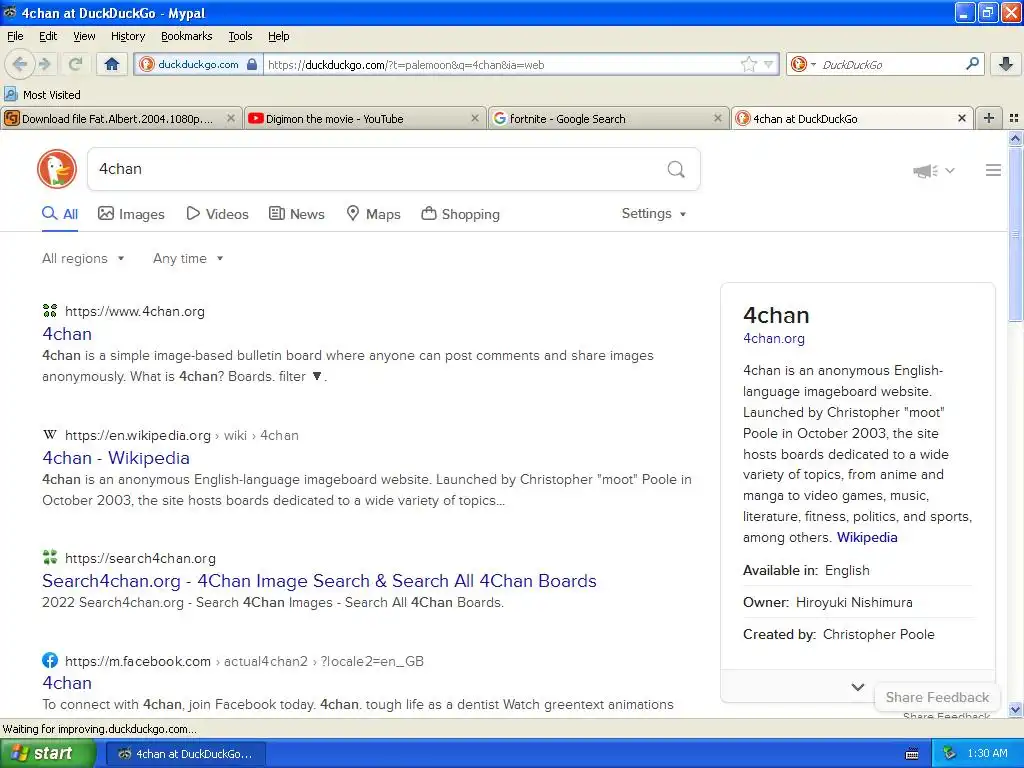Click the page vertical scrollbar thumb
1024x768 pixels.
(1016, 233)
